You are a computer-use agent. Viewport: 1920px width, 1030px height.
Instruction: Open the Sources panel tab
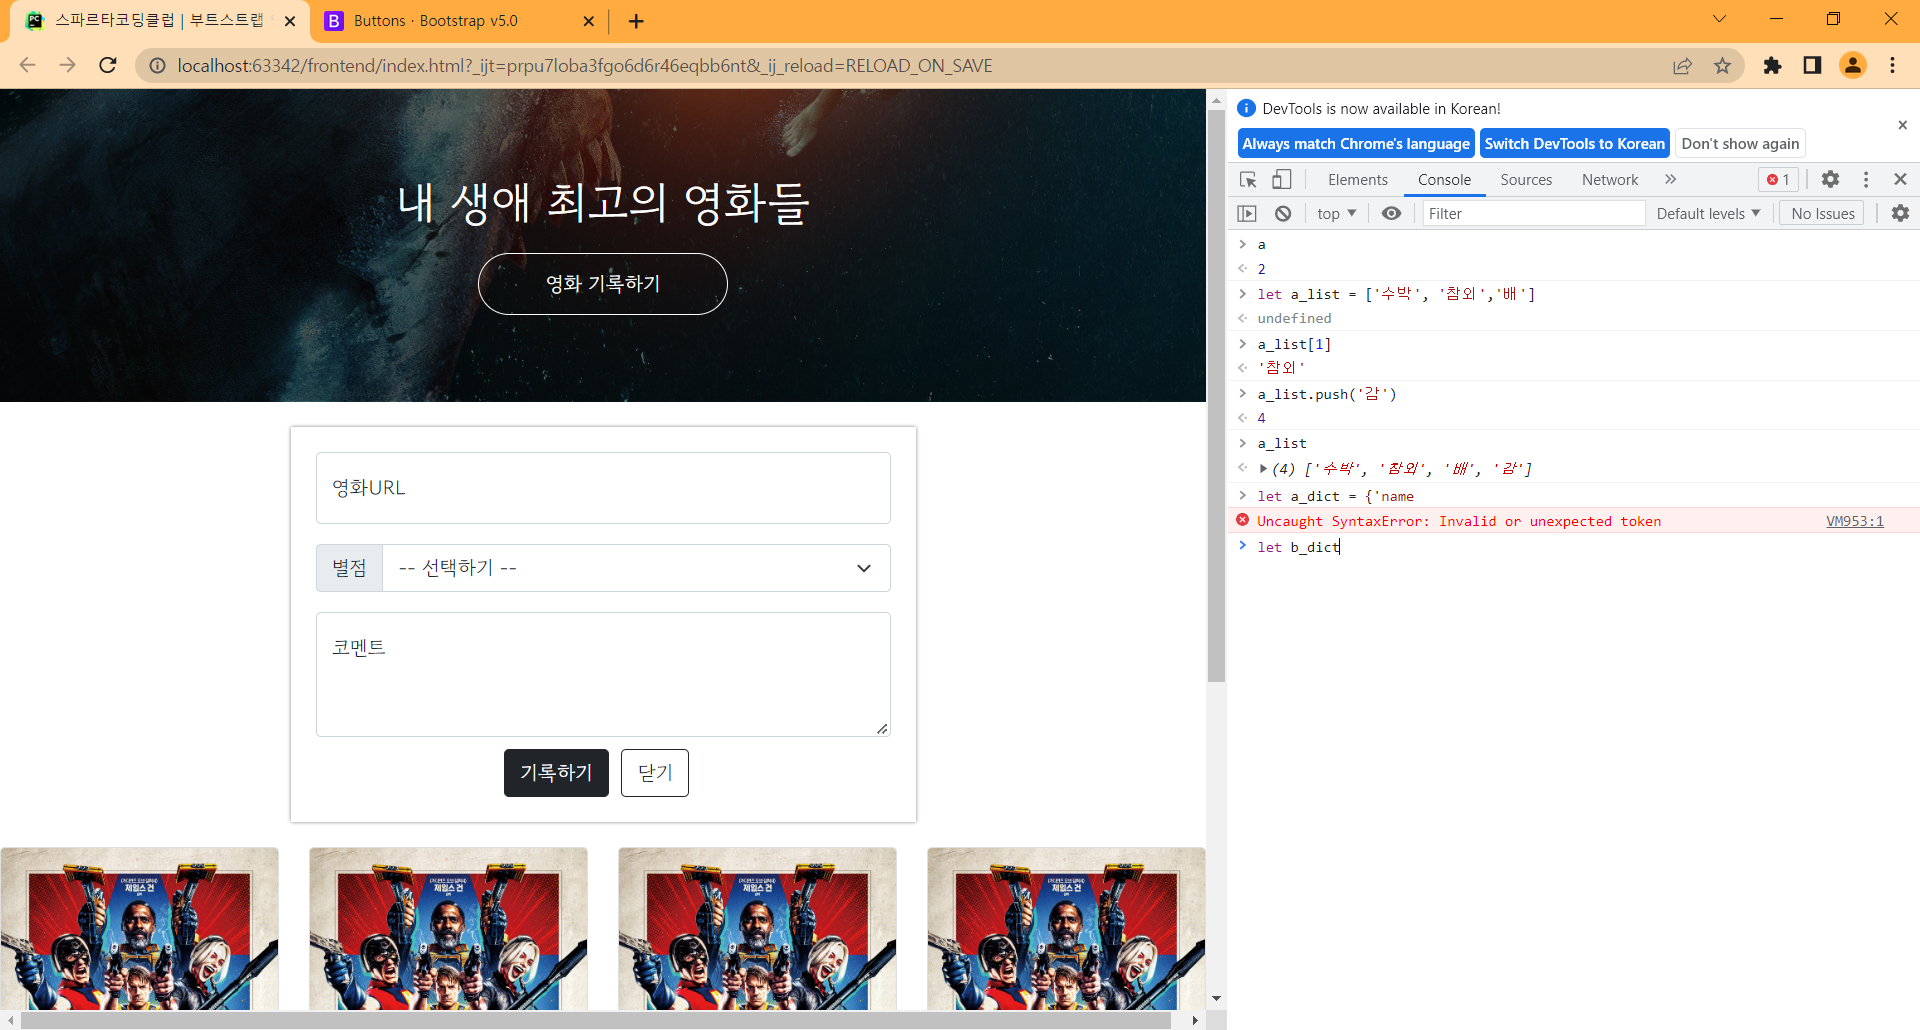[x=1526, y=180]
